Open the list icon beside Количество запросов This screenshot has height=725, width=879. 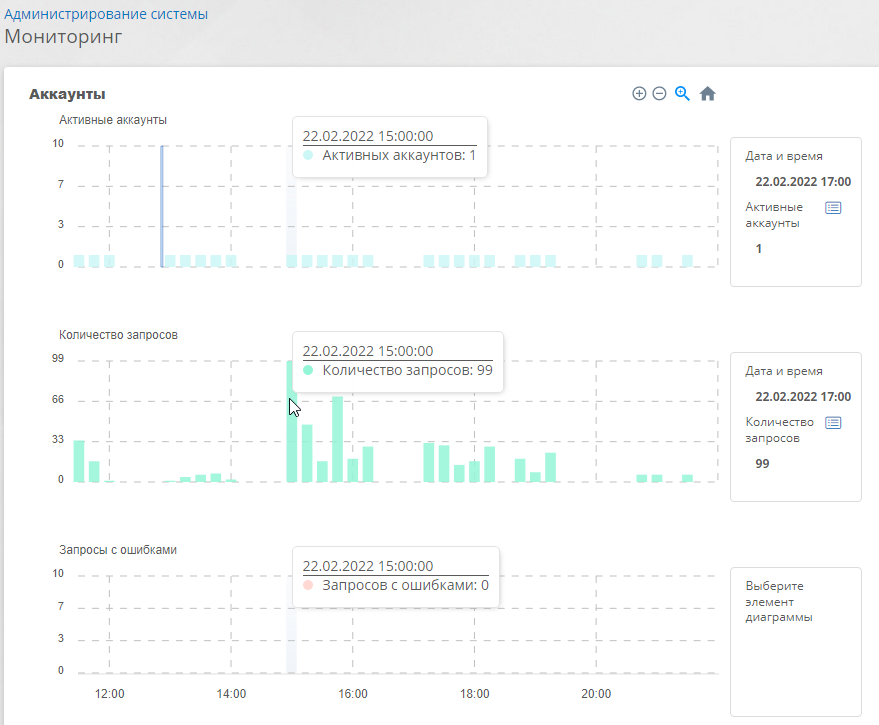click(x=833, y=423)
